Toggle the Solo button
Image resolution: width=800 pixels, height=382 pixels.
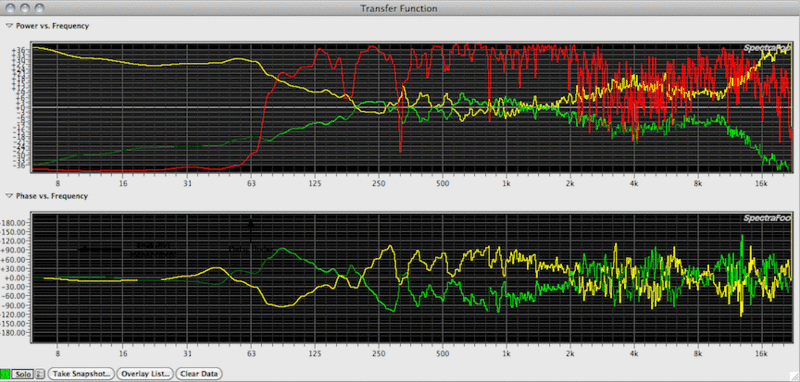[x=23, y=374]
